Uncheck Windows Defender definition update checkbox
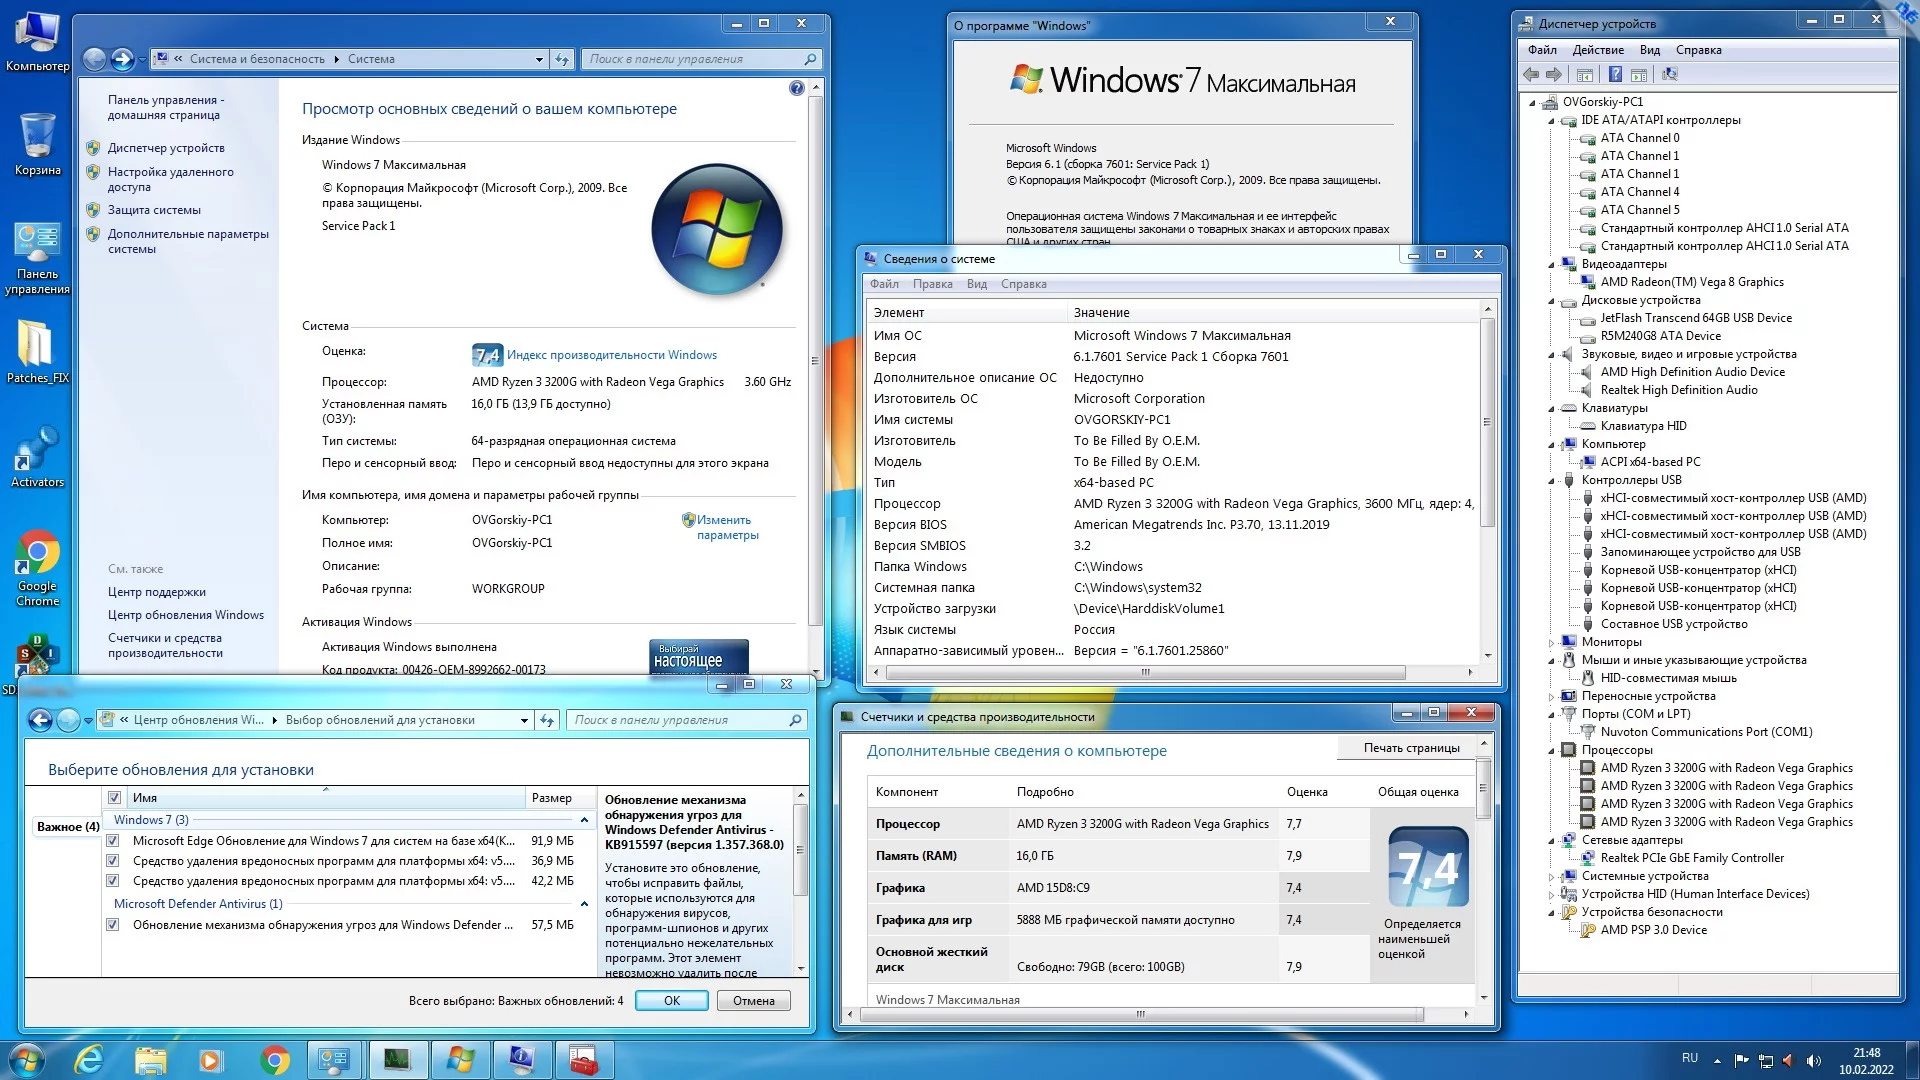Viewport: 1920px width, 1080px height. point(113,925)
